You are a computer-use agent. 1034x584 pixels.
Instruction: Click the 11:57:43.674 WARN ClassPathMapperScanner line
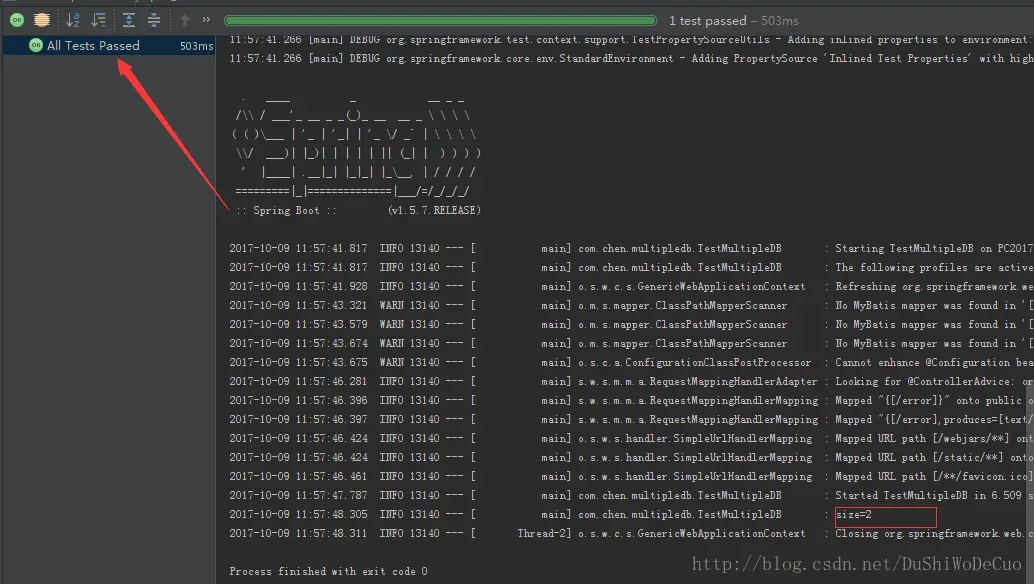(631, 343)
